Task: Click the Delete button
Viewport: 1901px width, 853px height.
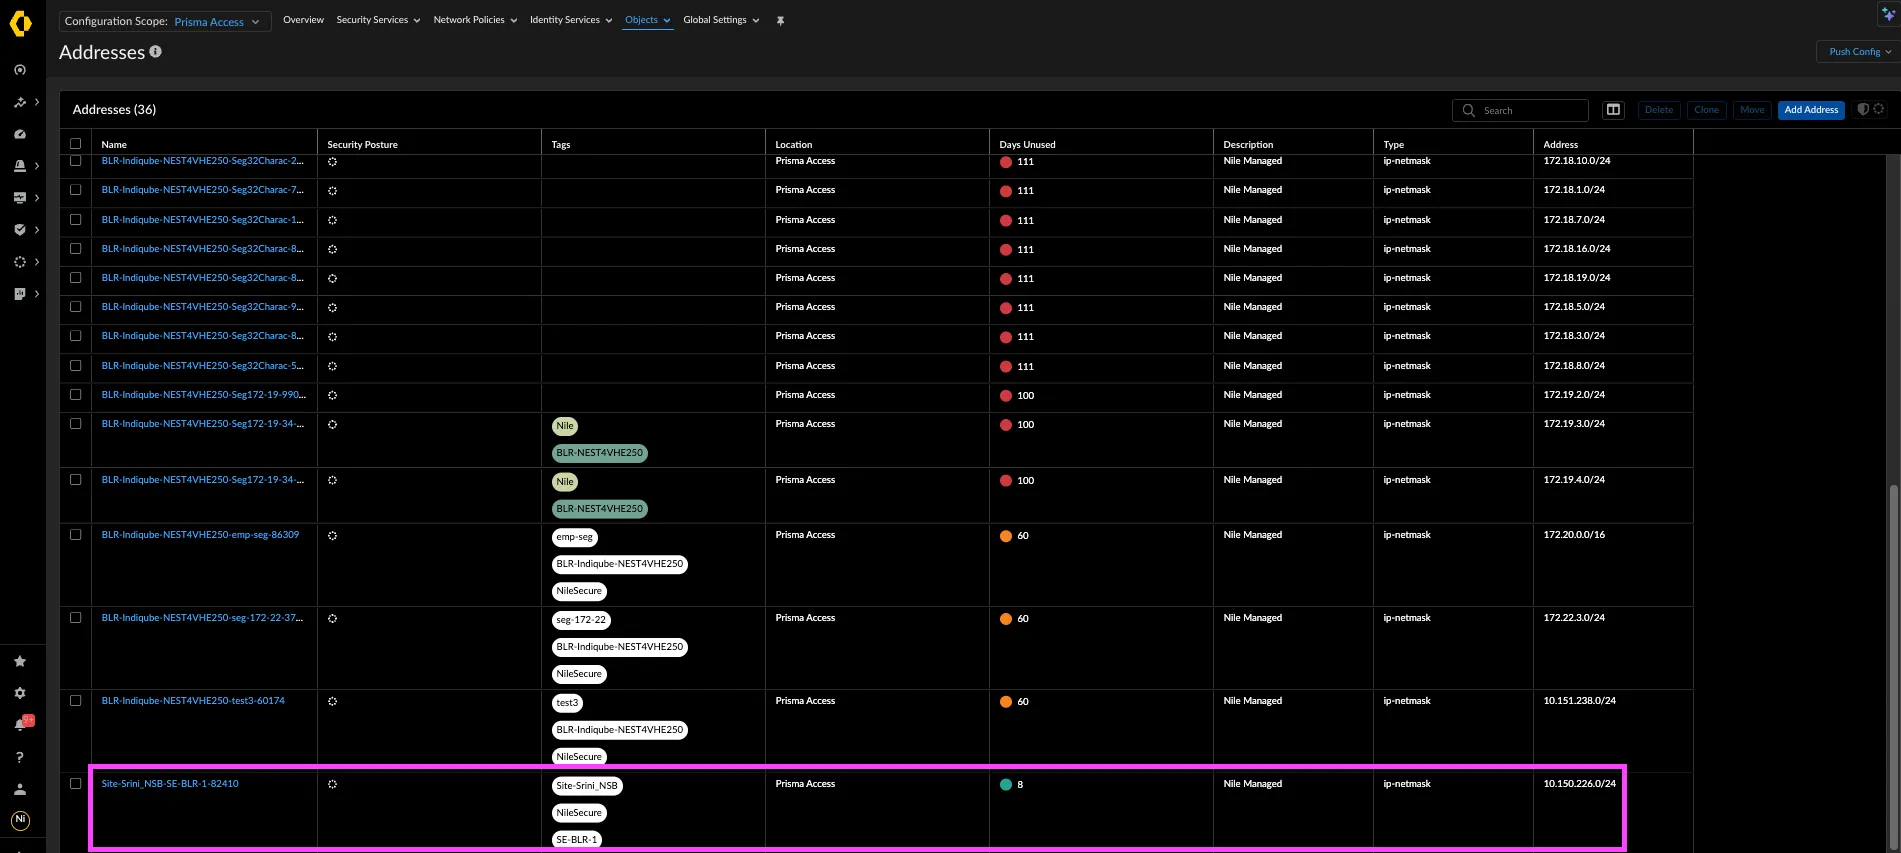Action: [1659, 110]
